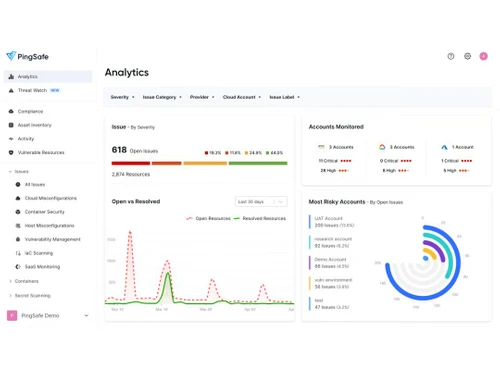Click the All Issues icon

point(18,184)
